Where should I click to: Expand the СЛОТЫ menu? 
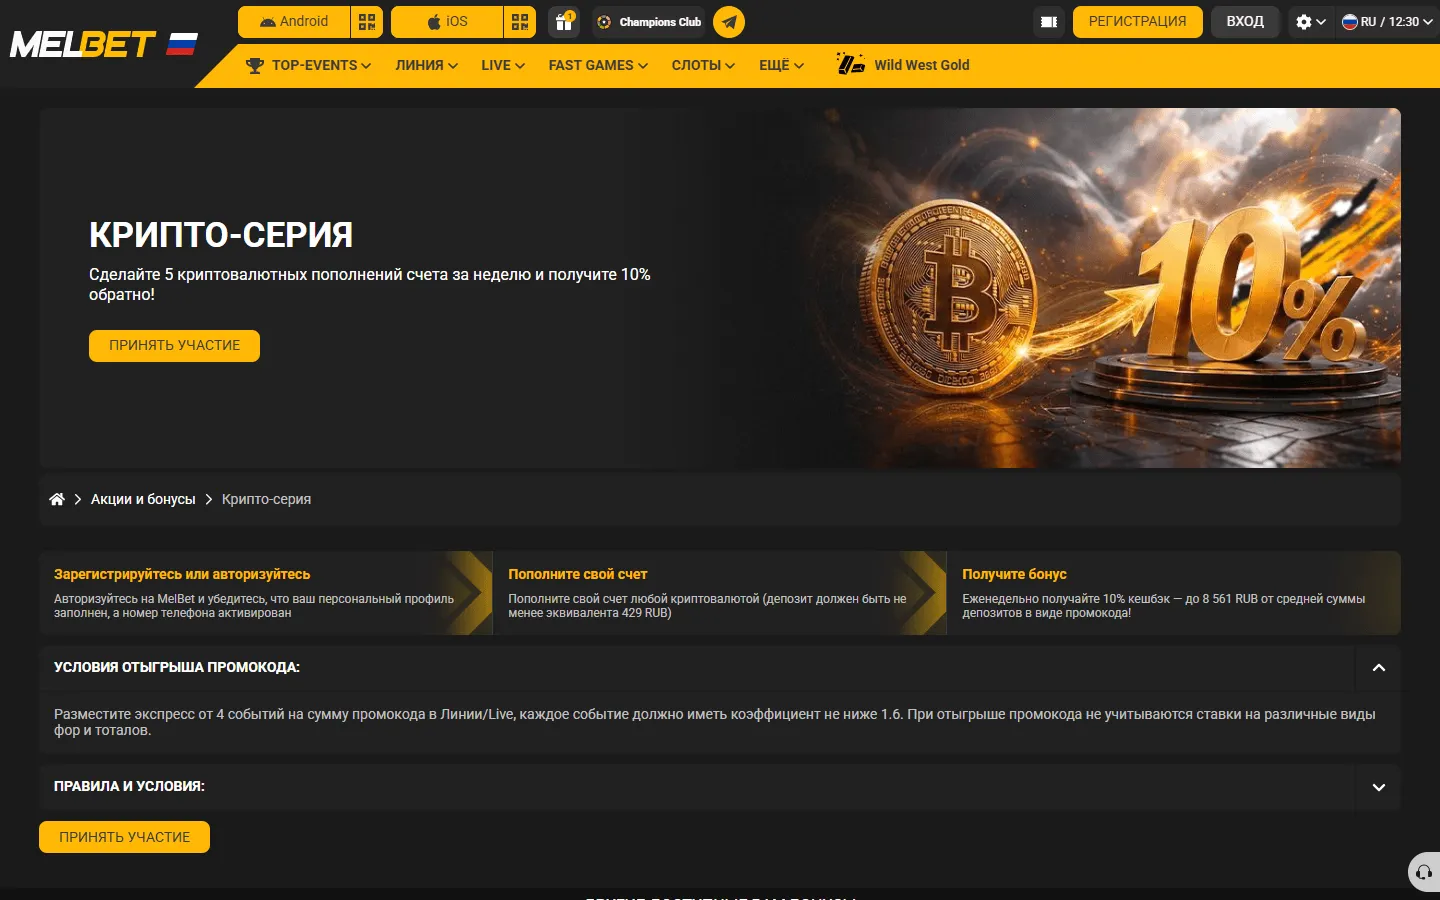point(703,65)
